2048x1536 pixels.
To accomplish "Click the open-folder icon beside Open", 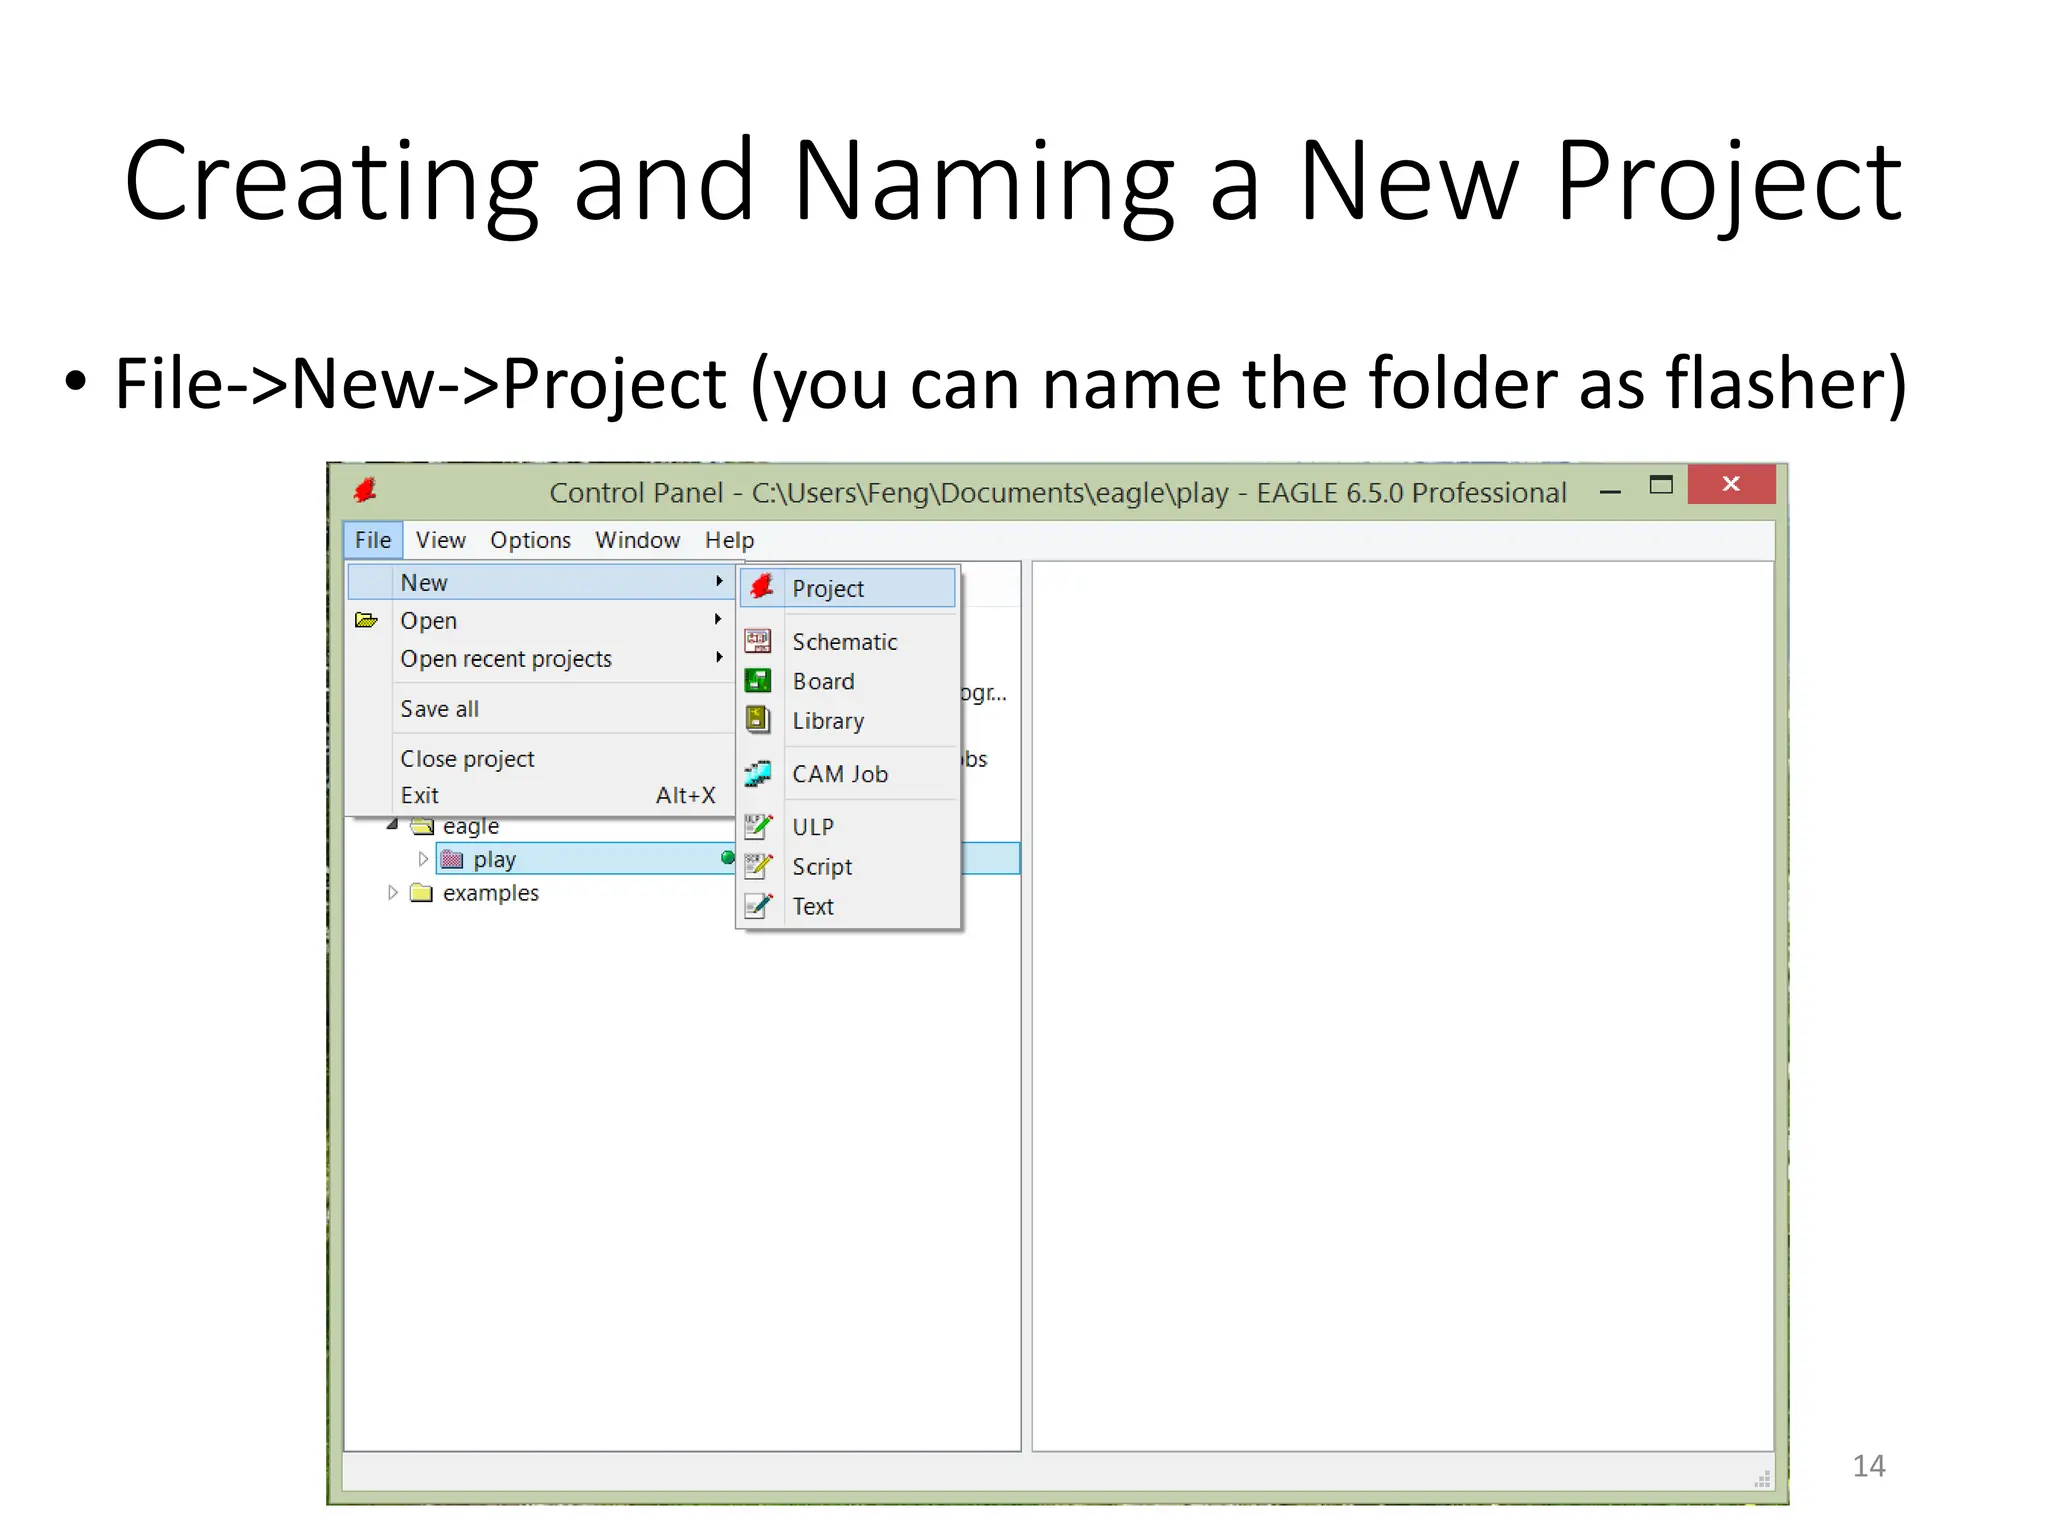I will pyautogui.click(x=367, y=620).
